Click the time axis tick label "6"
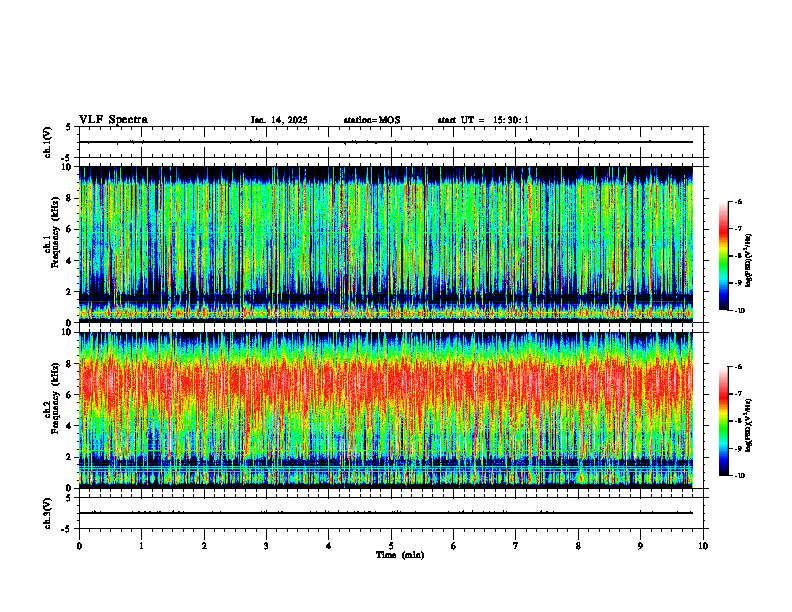Image resolution: width=792 pixels, height=612 pixels. tap(454, 546)
